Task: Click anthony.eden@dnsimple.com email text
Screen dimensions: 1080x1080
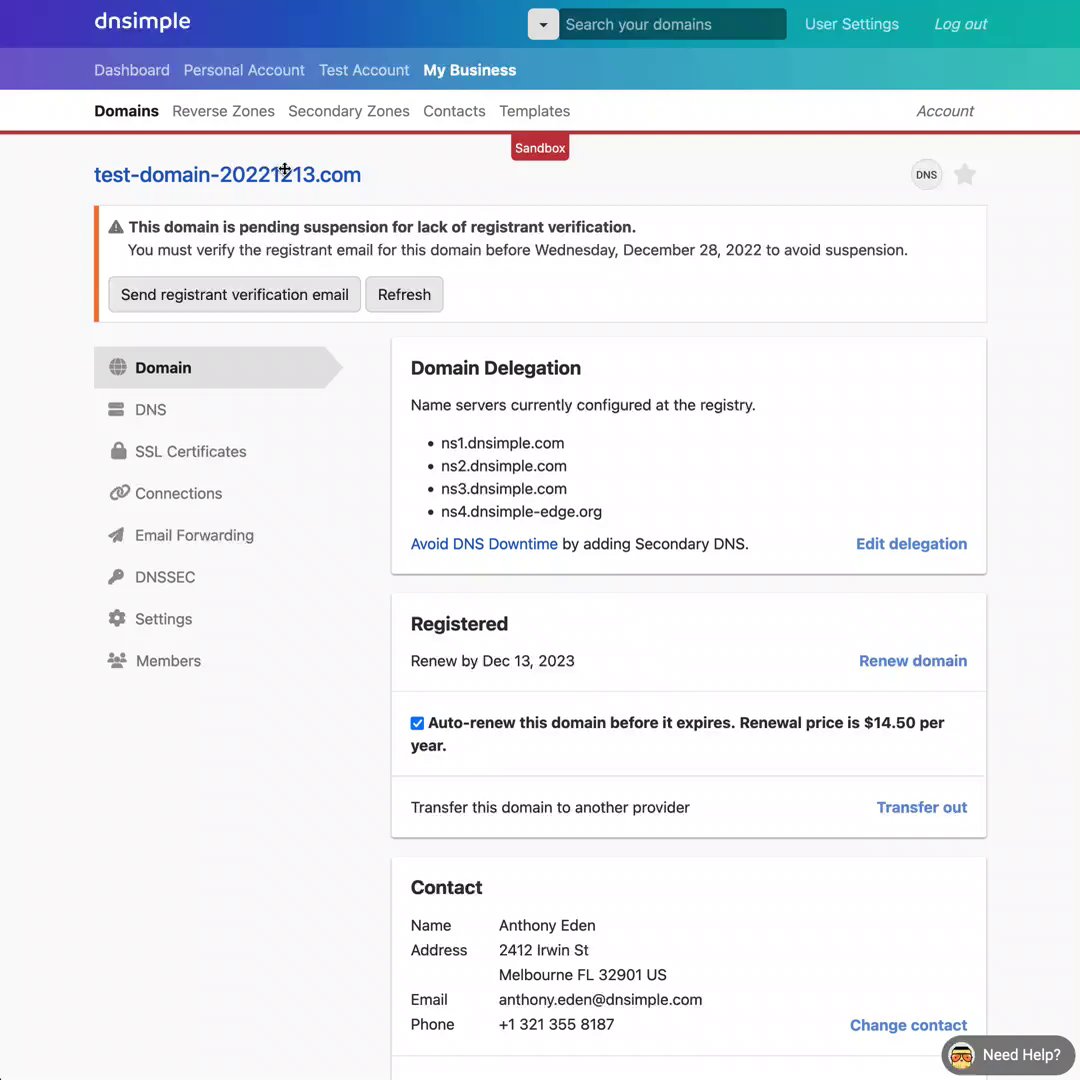Action: click(x=600, y=1000)
